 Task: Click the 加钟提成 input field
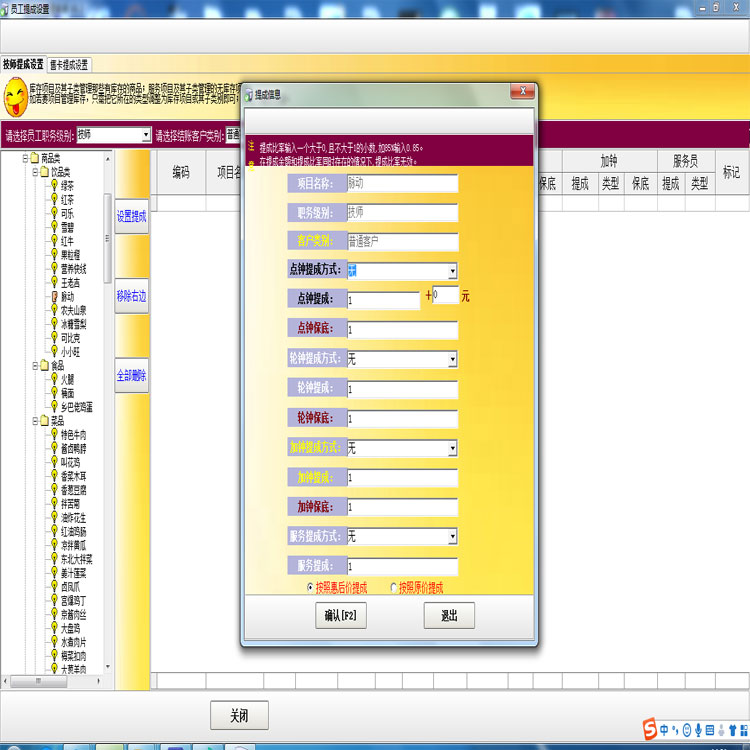(402, 477)
